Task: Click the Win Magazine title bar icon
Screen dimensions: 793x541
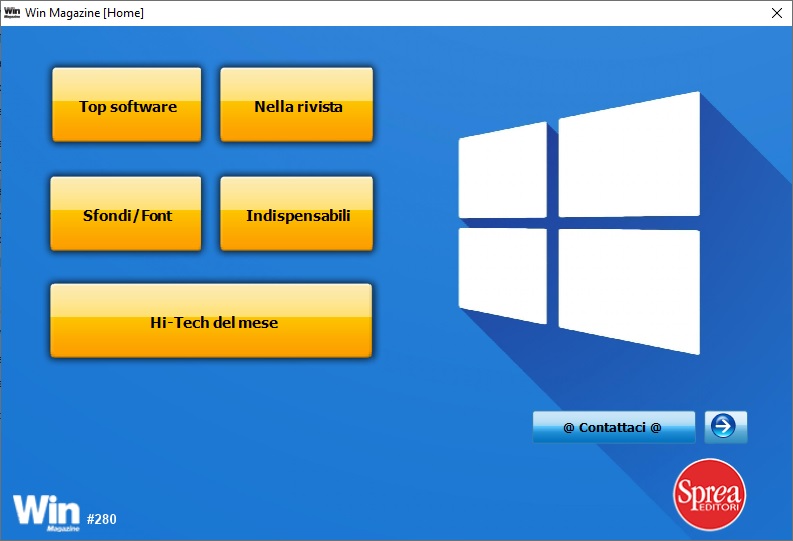Action: click(x=12, y=12)
